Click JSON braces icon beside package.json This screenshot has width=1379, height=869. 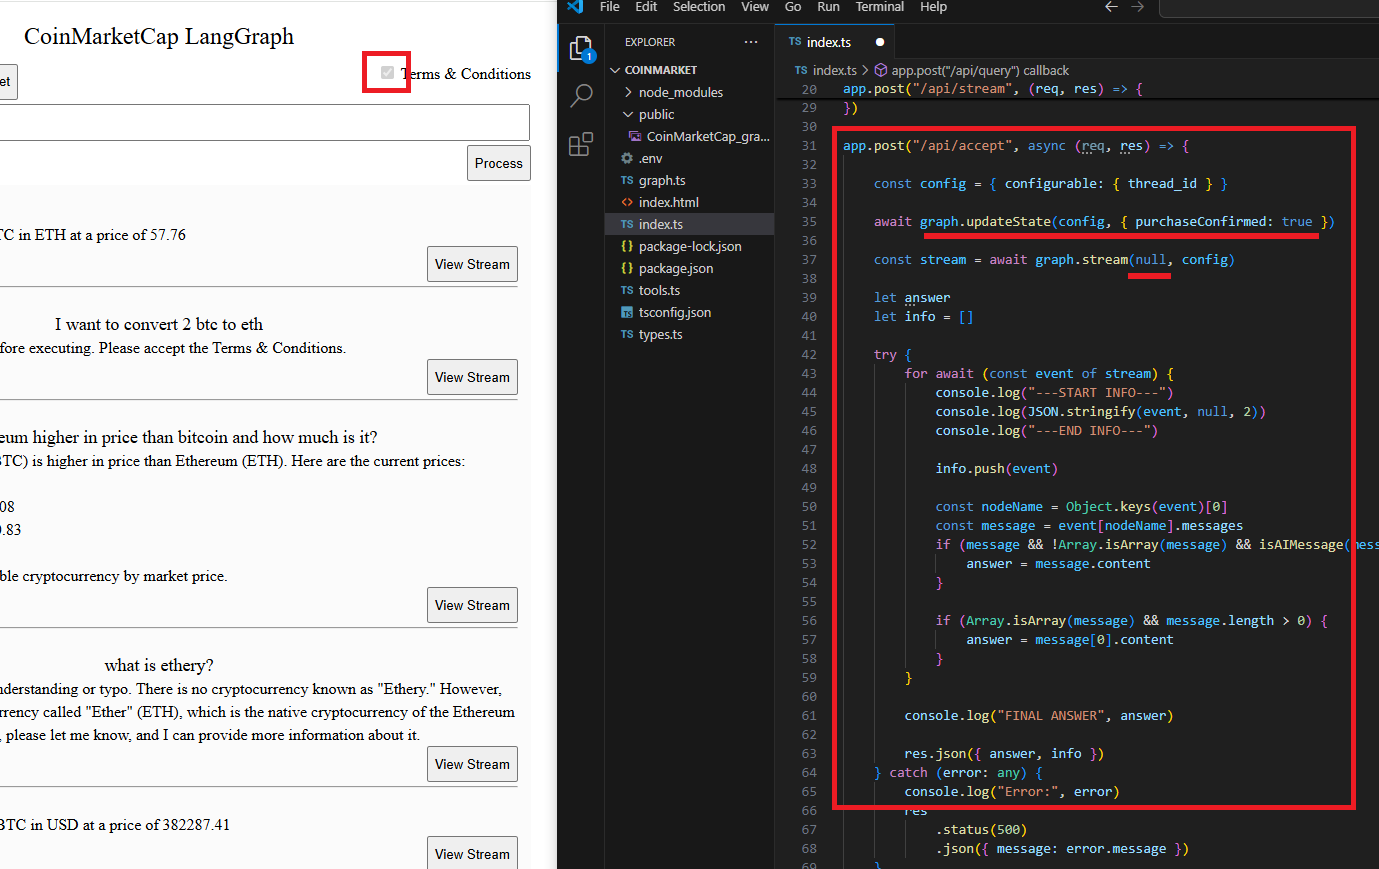627,268
